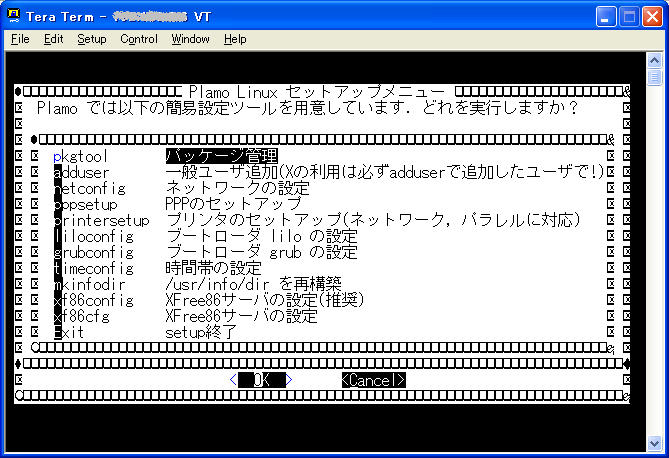Select the liloconfig entry
The height and width of the screenshot is (458, 669).
(x=93, y=236)
